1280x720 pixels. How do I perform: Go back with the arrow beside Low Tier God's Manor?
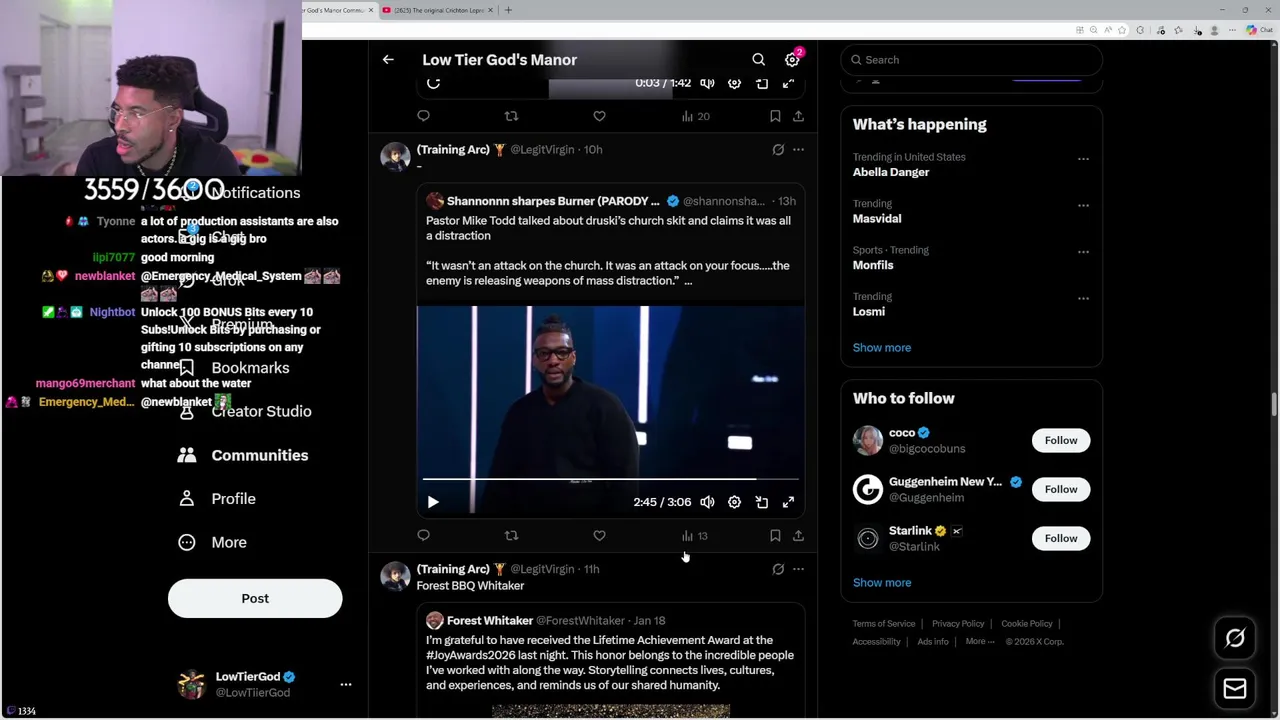(x=388, y=60)
